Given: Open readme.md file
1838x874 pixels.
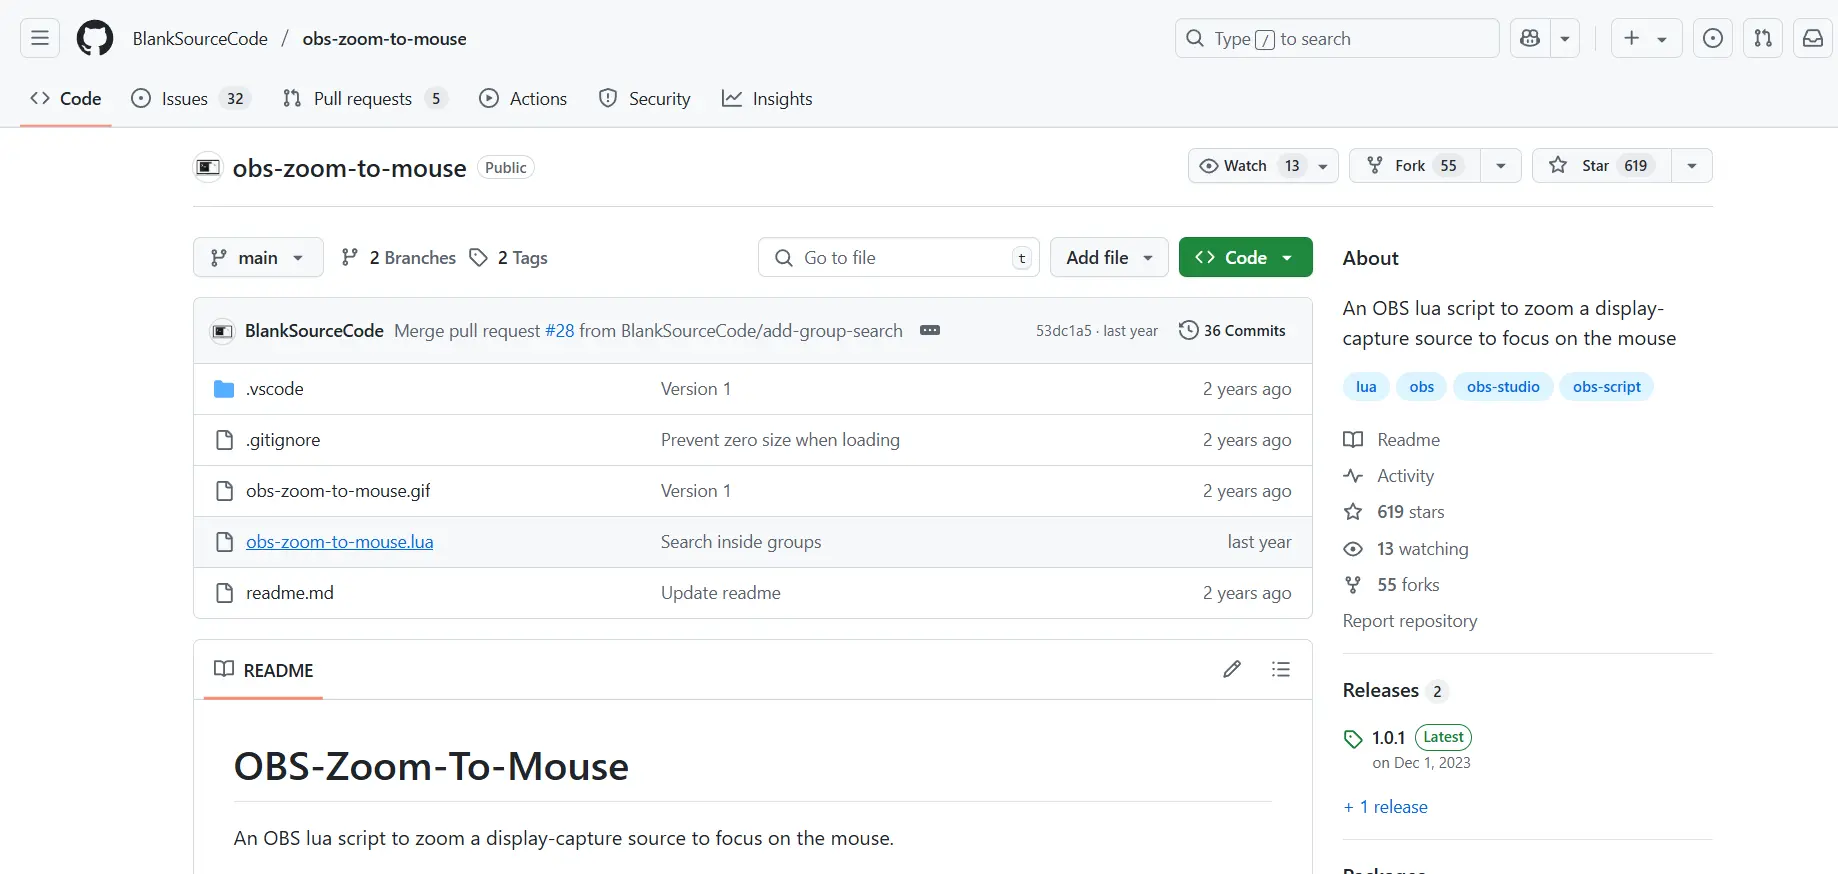Looking at the screenshot, I should tap(290, 593).
